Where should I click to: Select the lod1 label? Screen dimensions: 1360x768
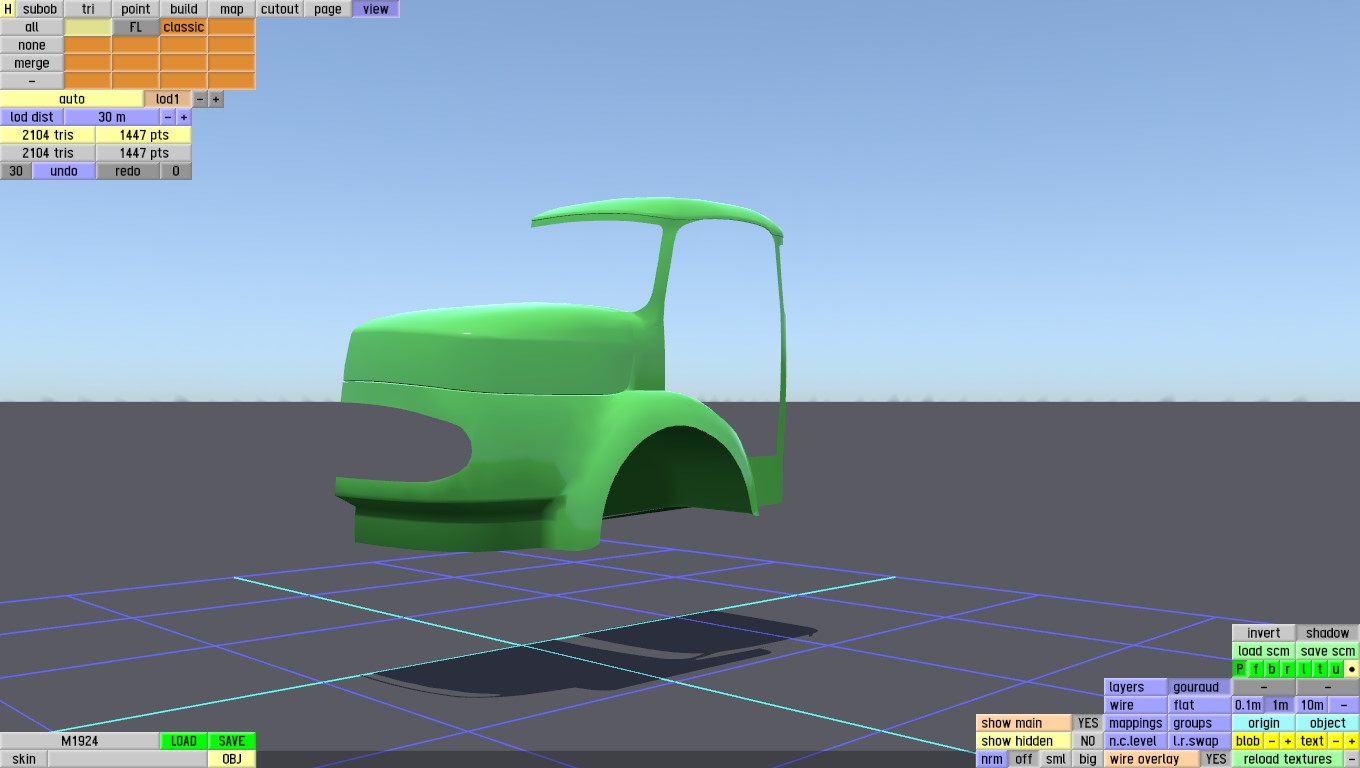click(x=168, y=99)
